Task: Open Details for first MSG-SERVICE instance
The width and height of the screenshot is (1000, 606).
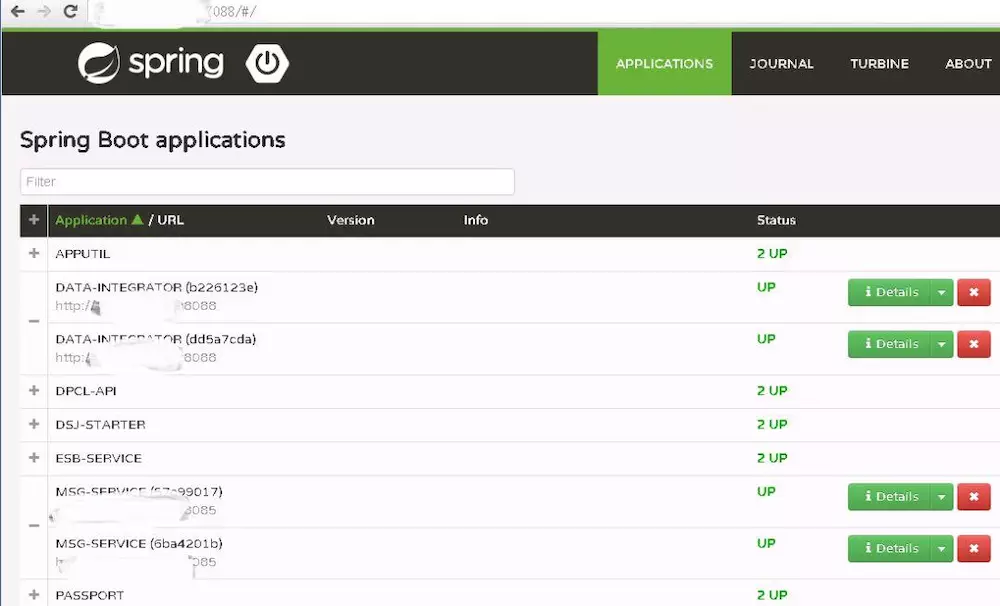Action: pos(888,496)
